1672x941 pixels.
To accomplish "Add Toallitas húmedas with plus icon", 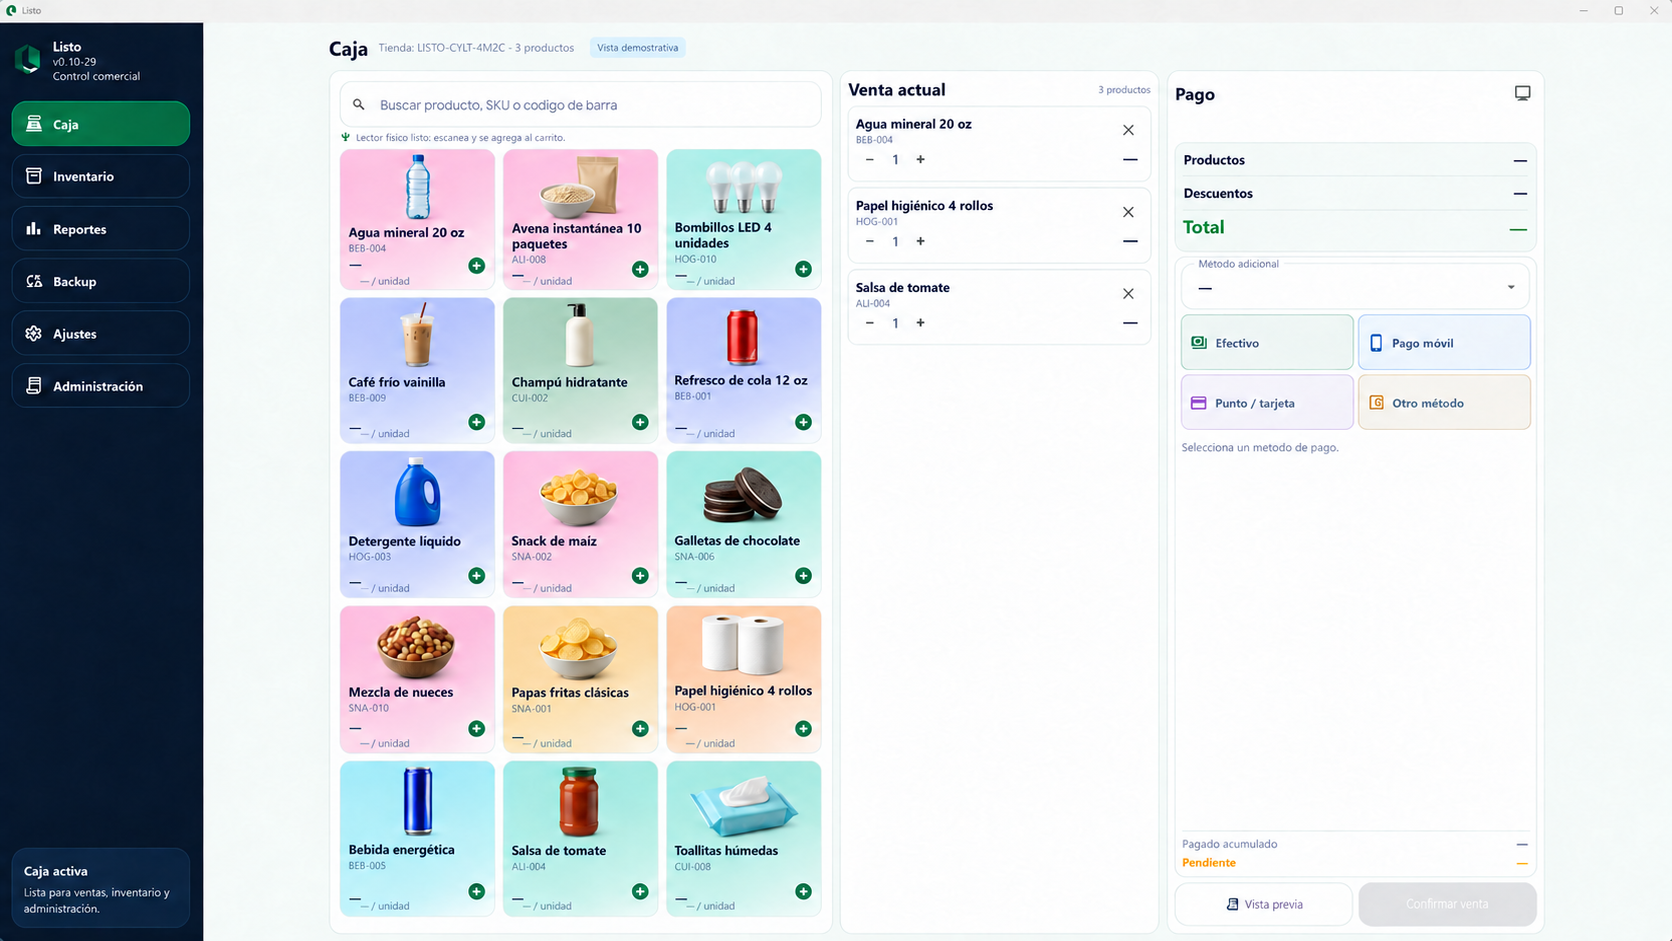I will coord(803,891).
